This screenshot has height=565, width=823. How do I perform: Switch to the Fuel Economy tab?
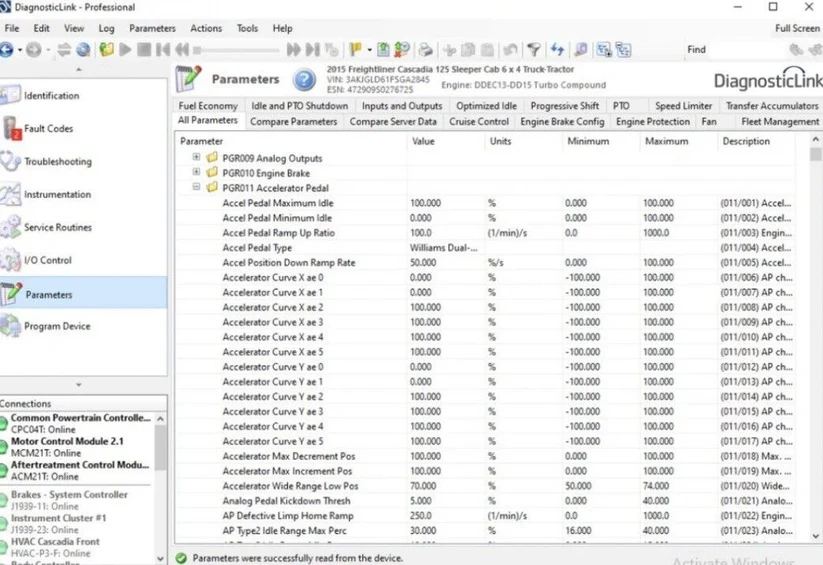208,106
